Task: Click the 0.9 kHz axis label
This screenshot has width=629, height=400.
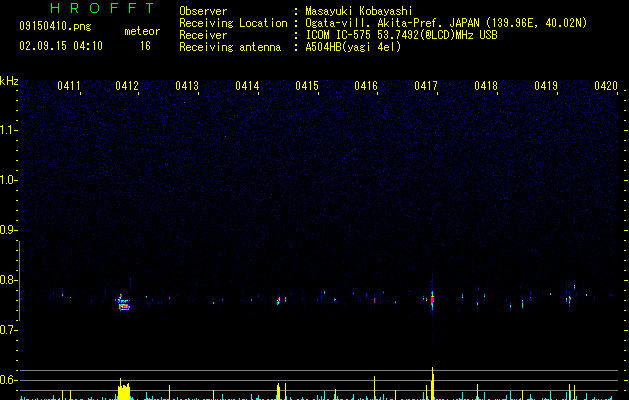Action: tap(9, 230)
